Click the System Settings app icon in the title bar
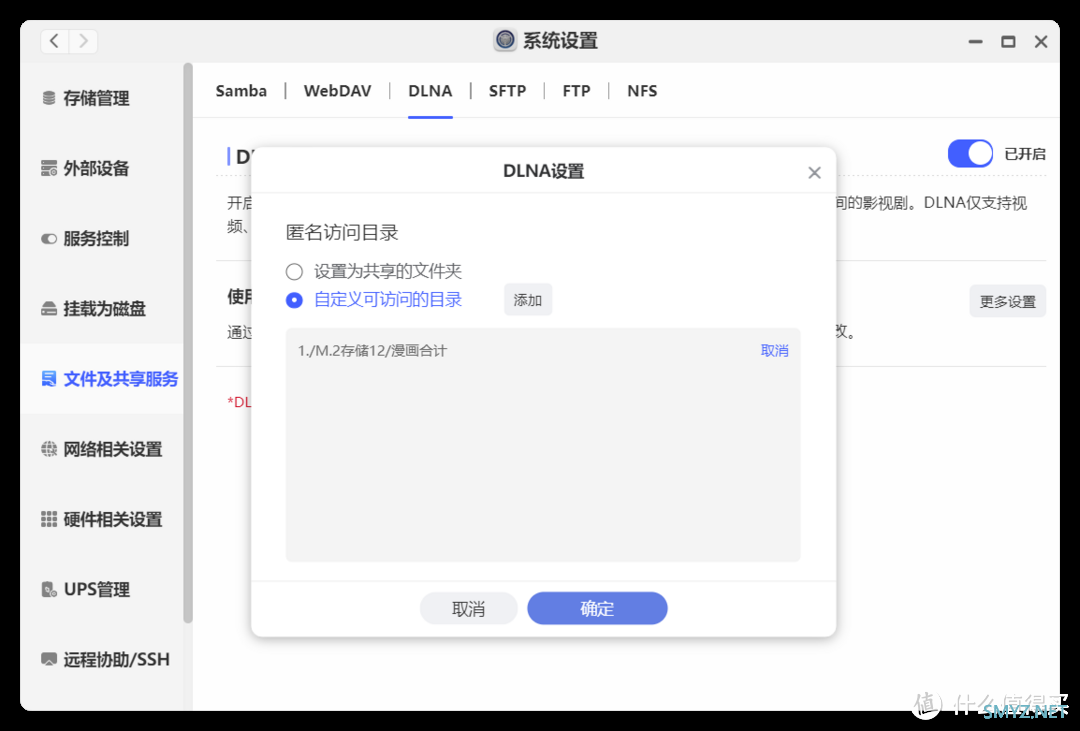The height and width of the screenshot is (731, 1080). [x=505, y=40]
